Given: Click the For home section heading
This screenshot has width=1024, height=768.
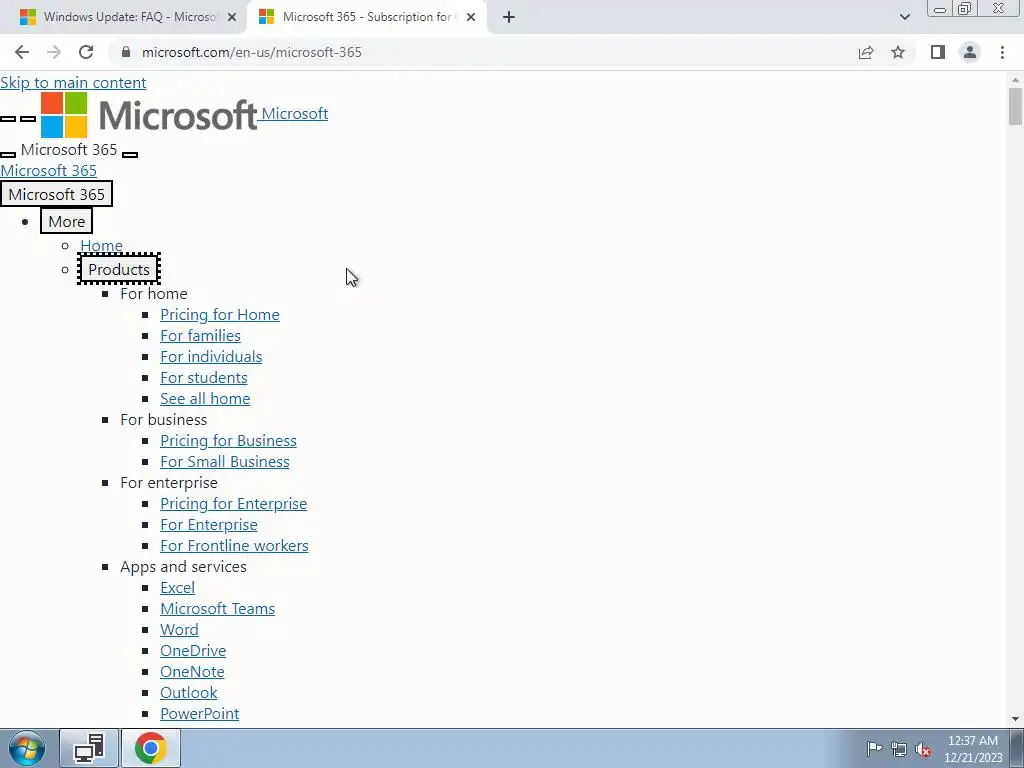Looking at the screenshot, I should [x=153, y=294].
